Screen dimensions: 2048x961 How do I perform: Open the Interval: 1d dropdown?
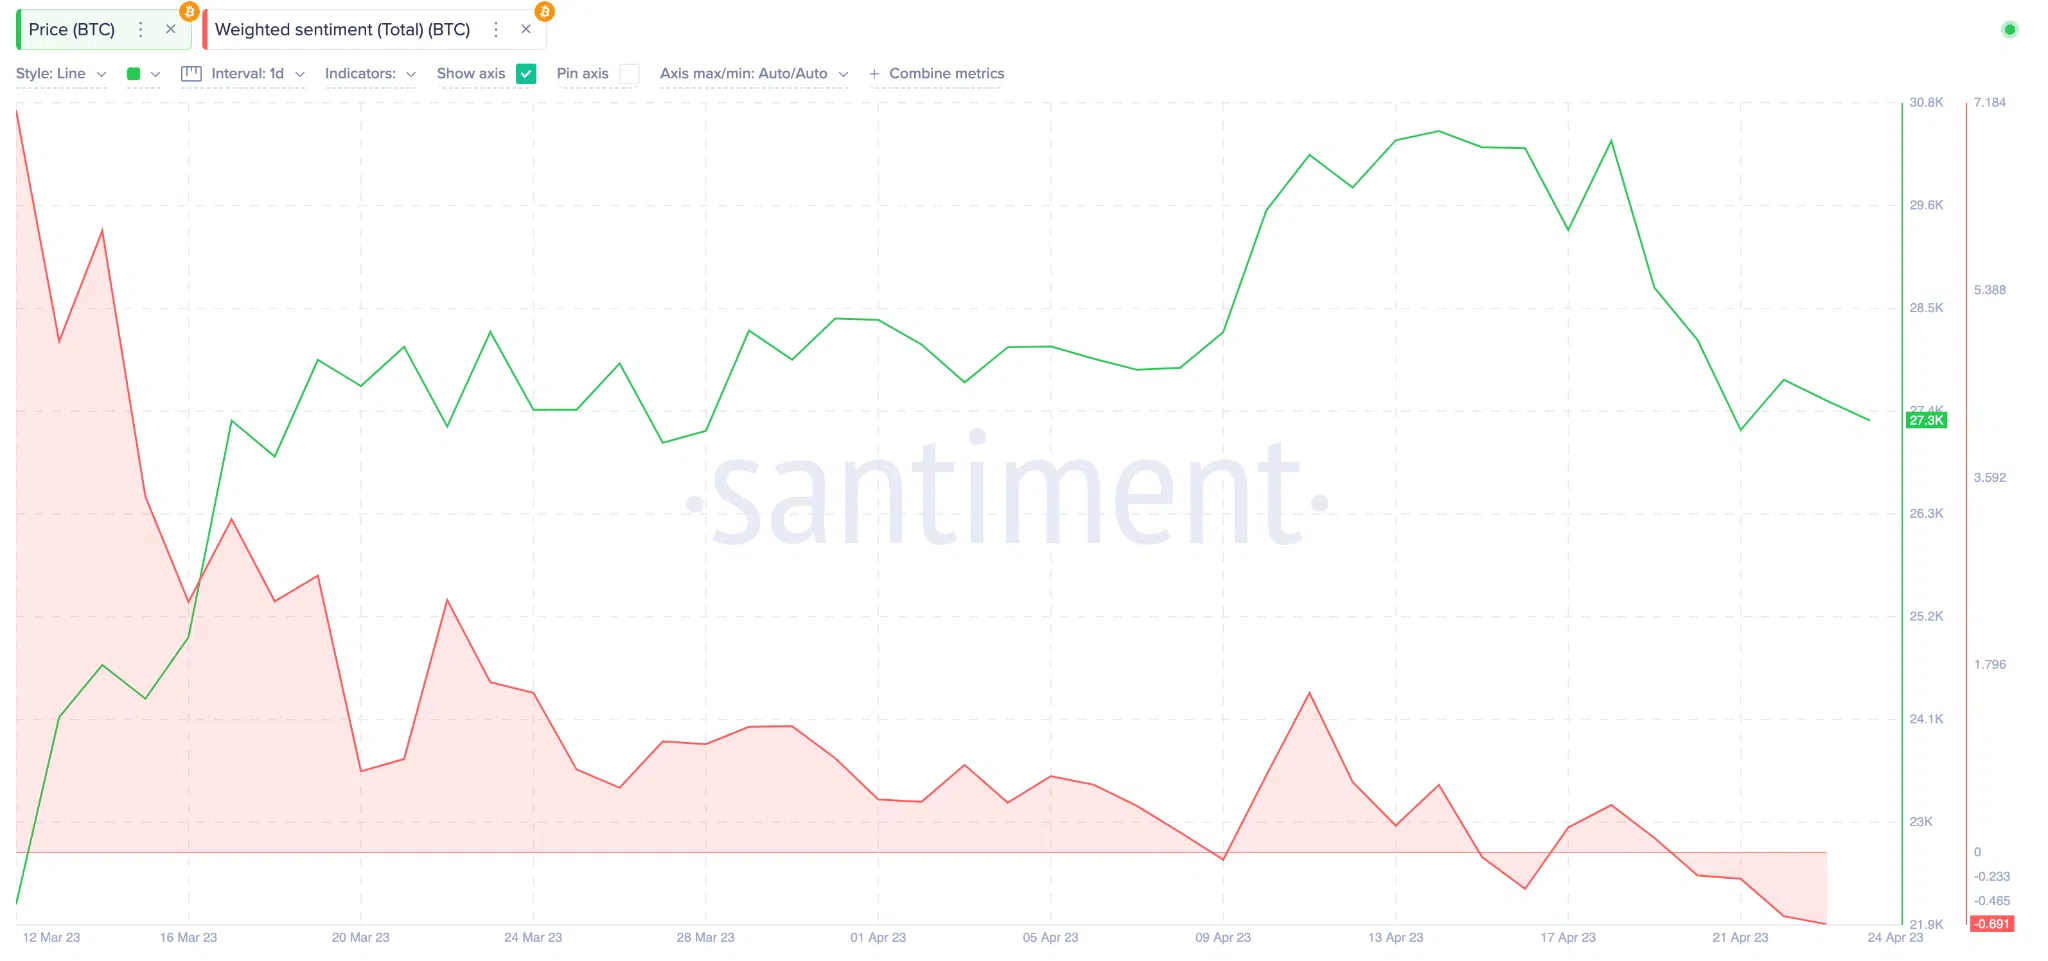(257, 74)
